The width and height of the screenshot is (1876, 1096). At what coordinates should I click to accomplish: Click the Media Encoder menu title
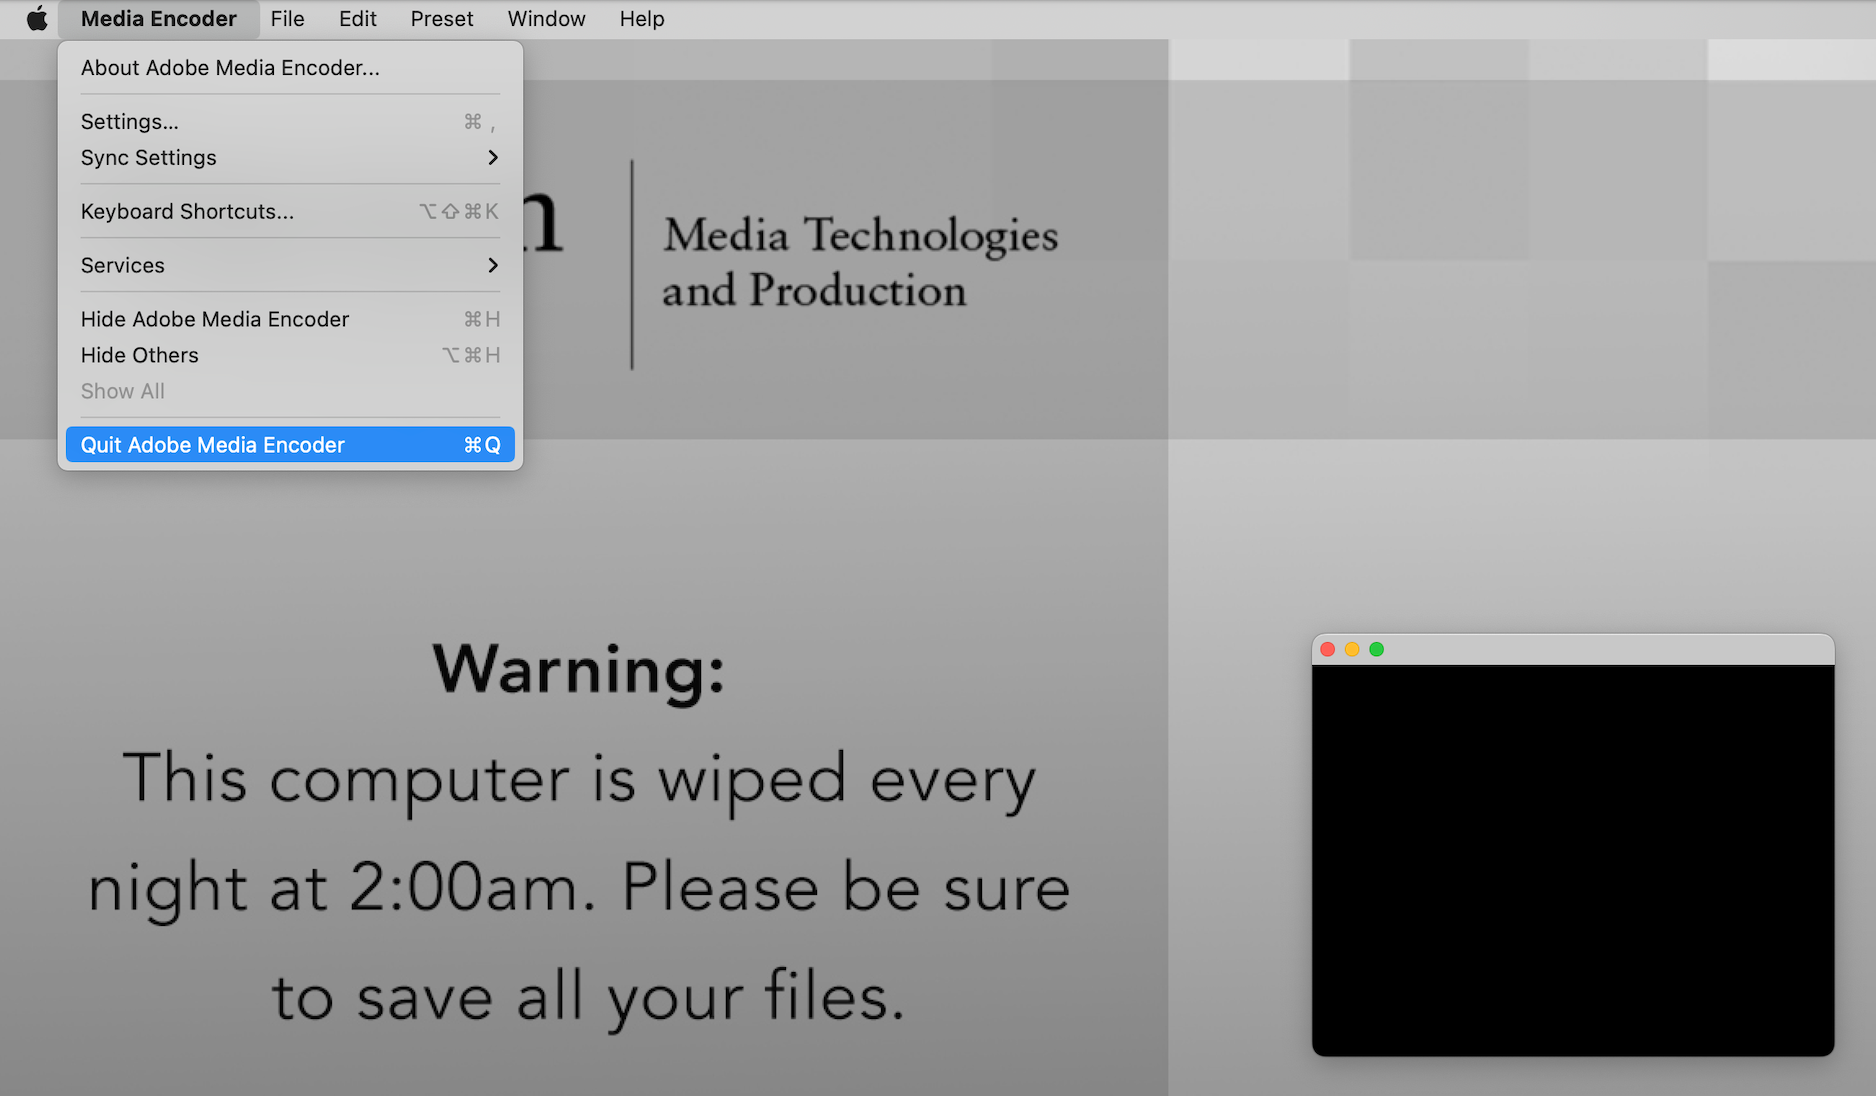tap(159, 19)
